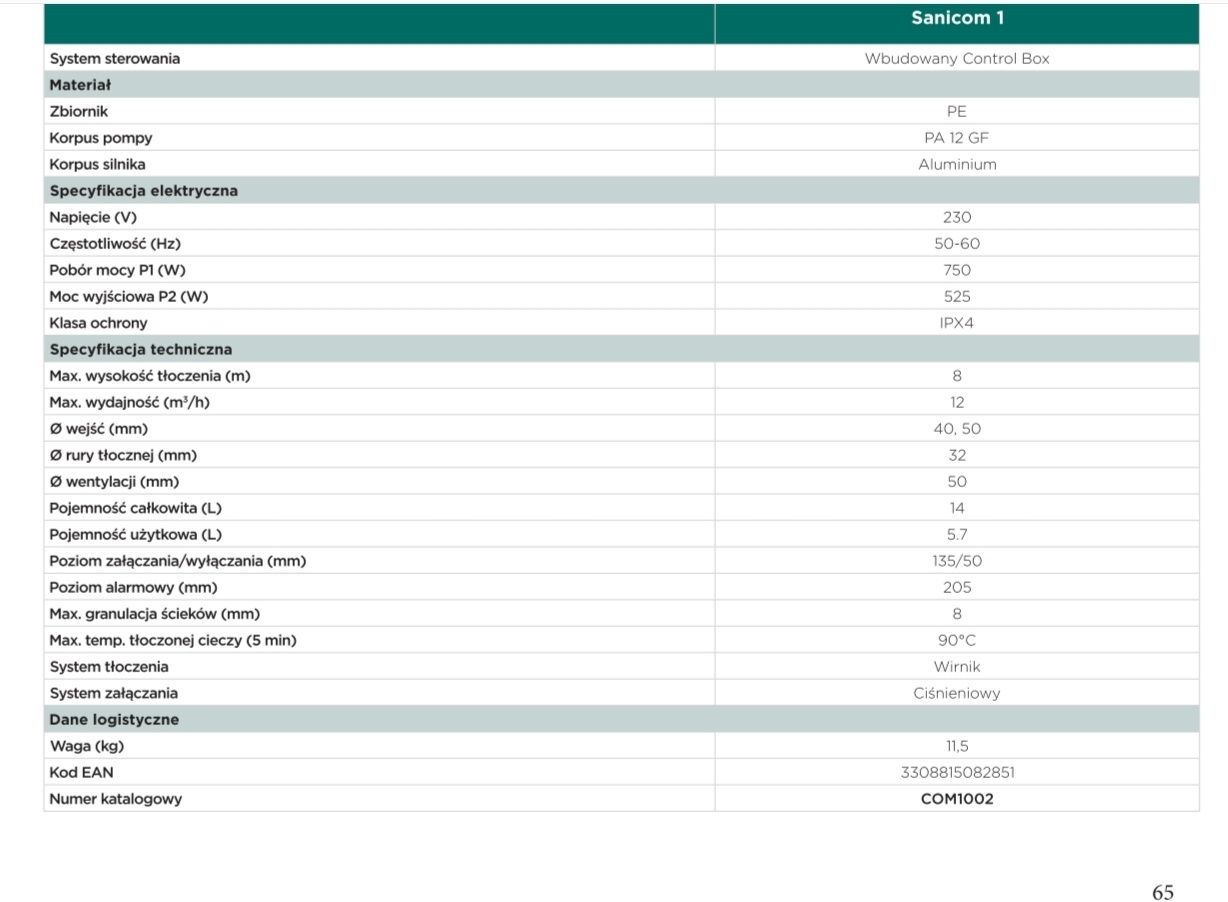
Task: Select the alarm level value "205"
Action: (957, 588)
